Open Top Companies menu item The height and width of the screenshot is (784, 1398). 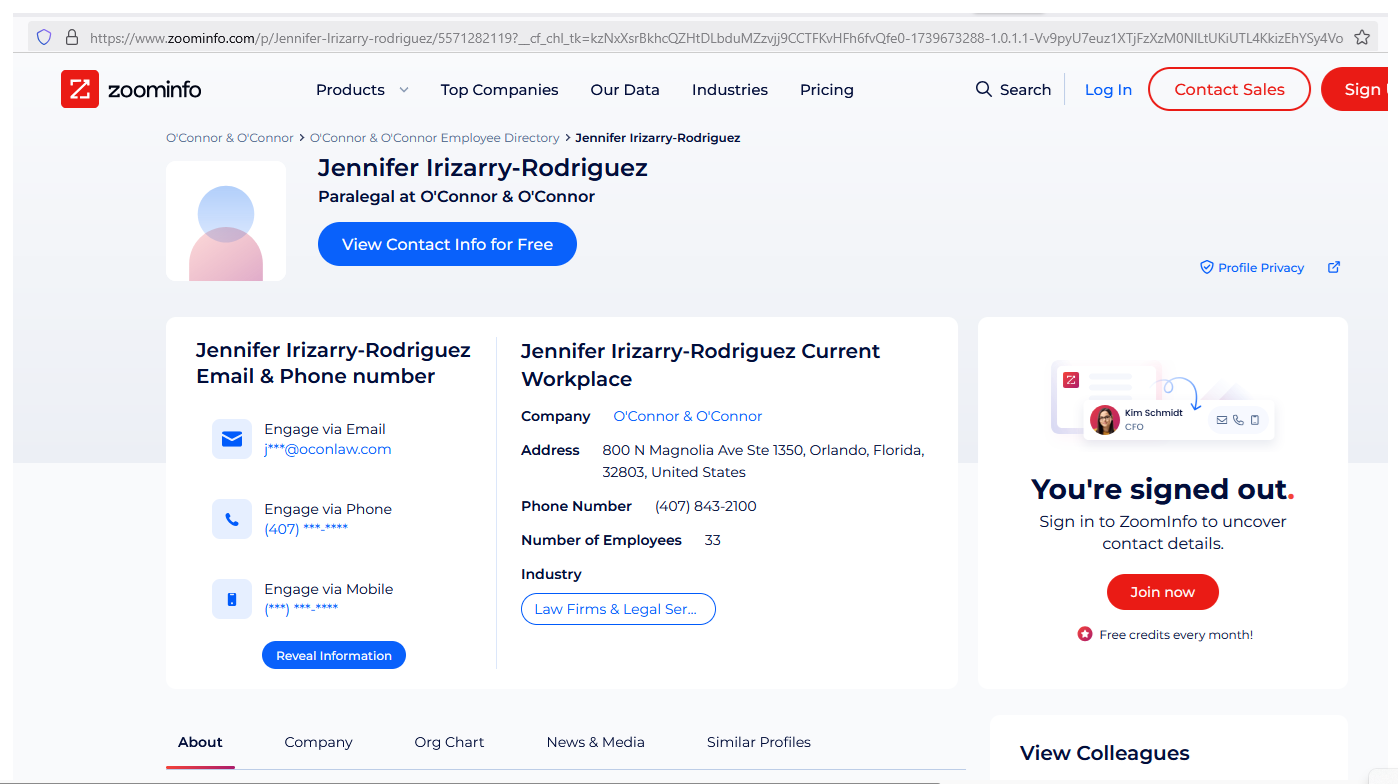[499, 90]
